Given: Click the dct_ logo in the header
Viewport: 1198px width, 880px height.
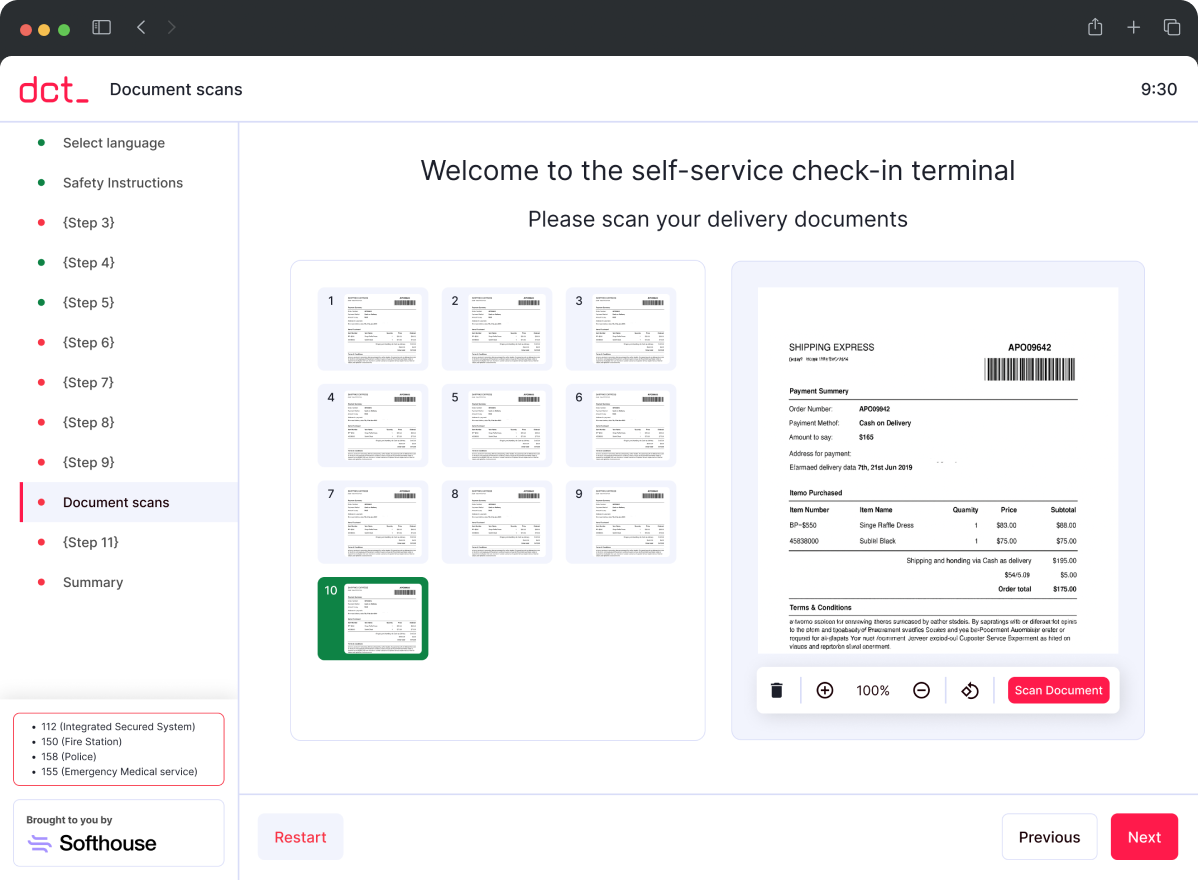Looking at the screenshot, I should [53, 89].
